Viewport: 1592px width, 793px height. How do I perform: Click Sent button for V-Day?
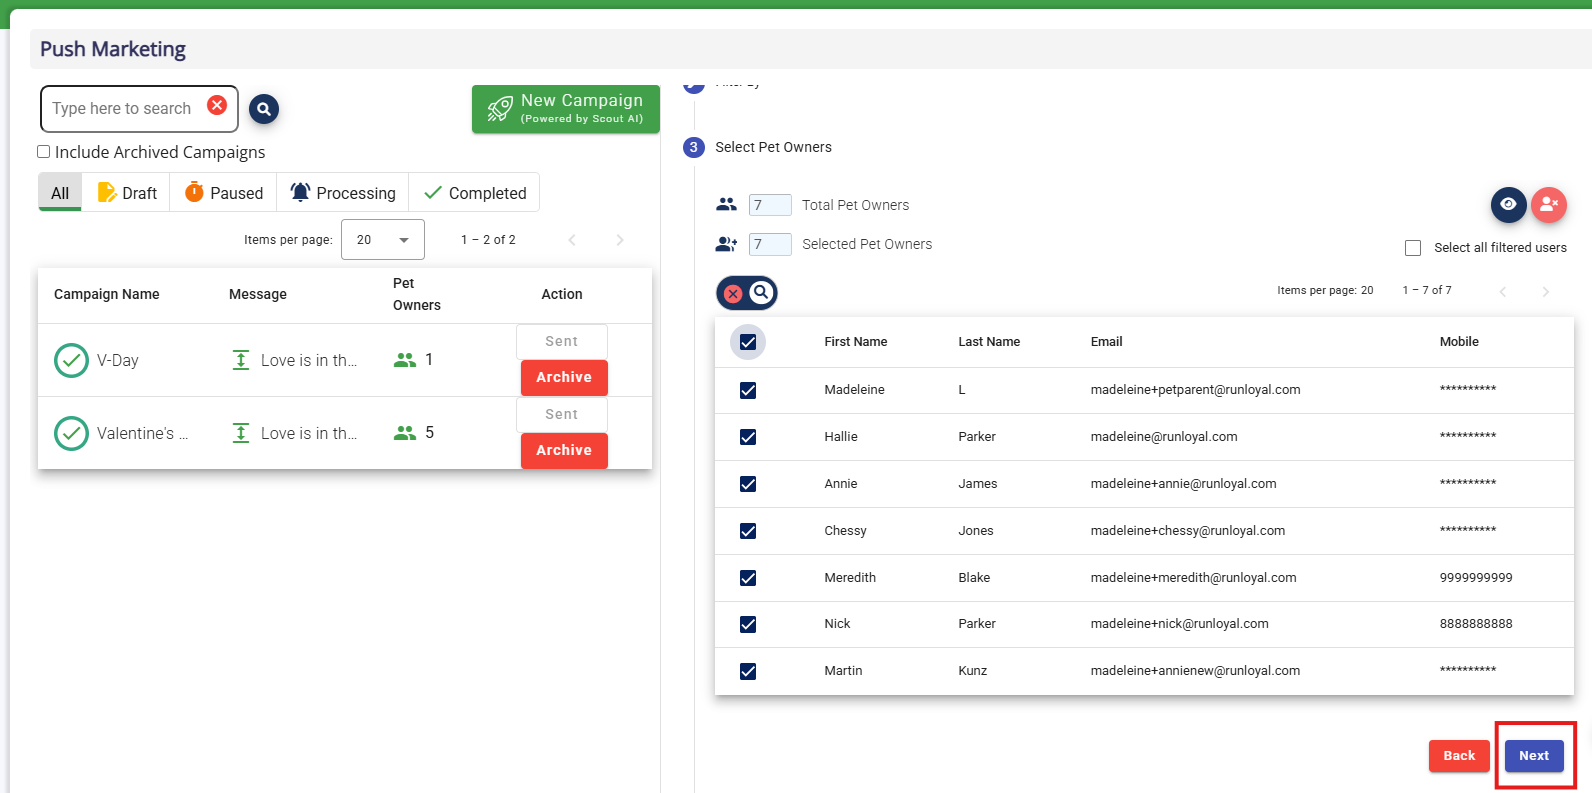562,341
